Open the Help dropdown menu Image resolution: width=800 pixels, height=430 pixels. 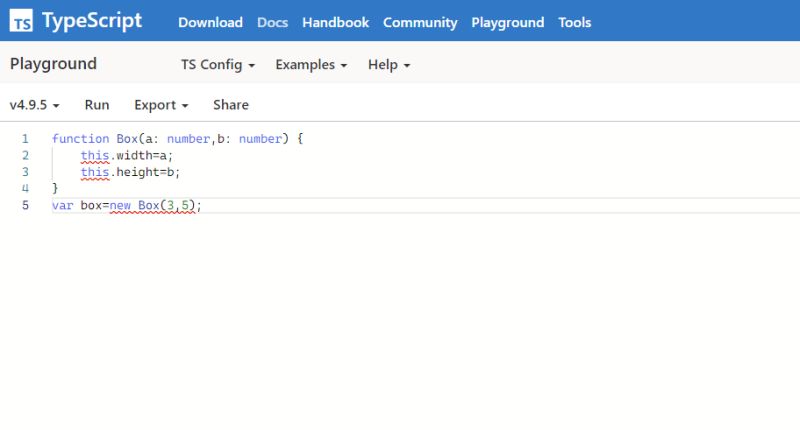click(389, 65)
